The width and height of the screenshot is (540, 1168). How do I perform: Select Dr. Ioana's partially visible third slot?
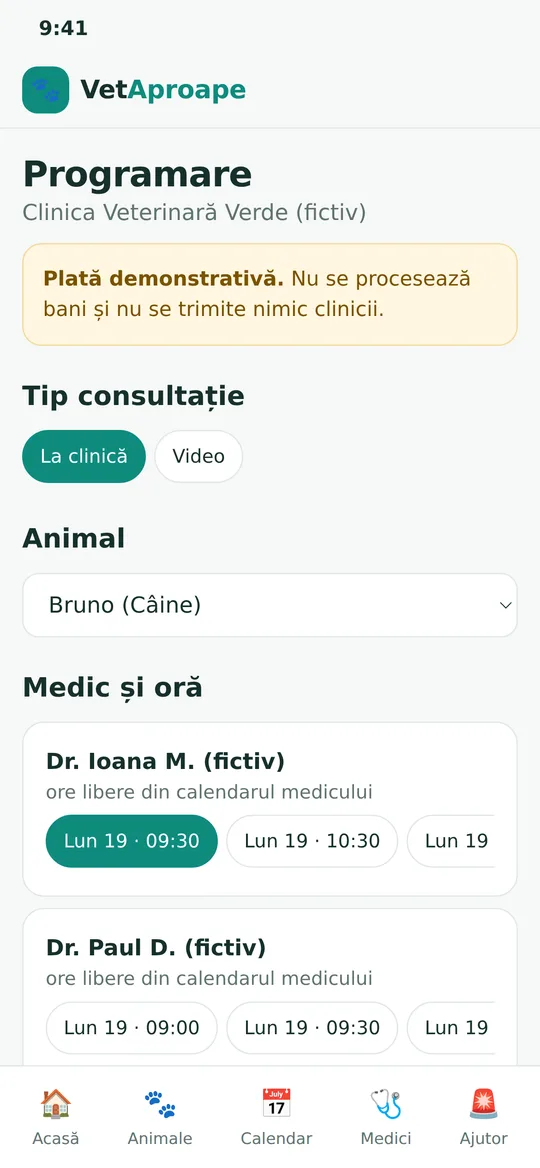pyautogui.click(x=451, y=841)
